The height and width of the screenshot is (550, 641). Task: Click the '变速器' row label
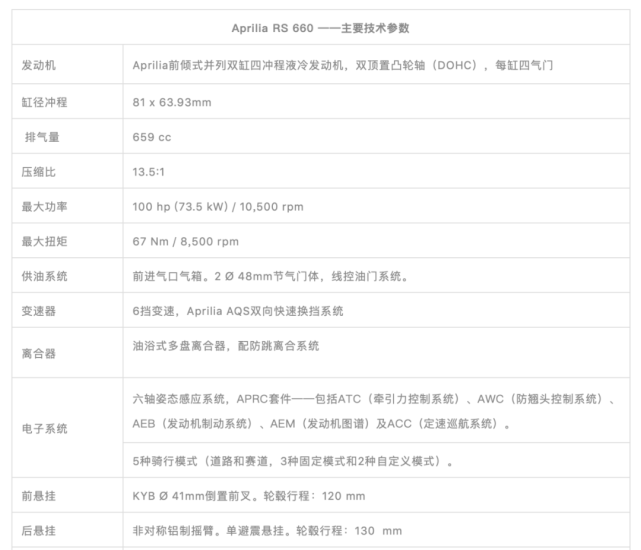(x=39, y=311)
